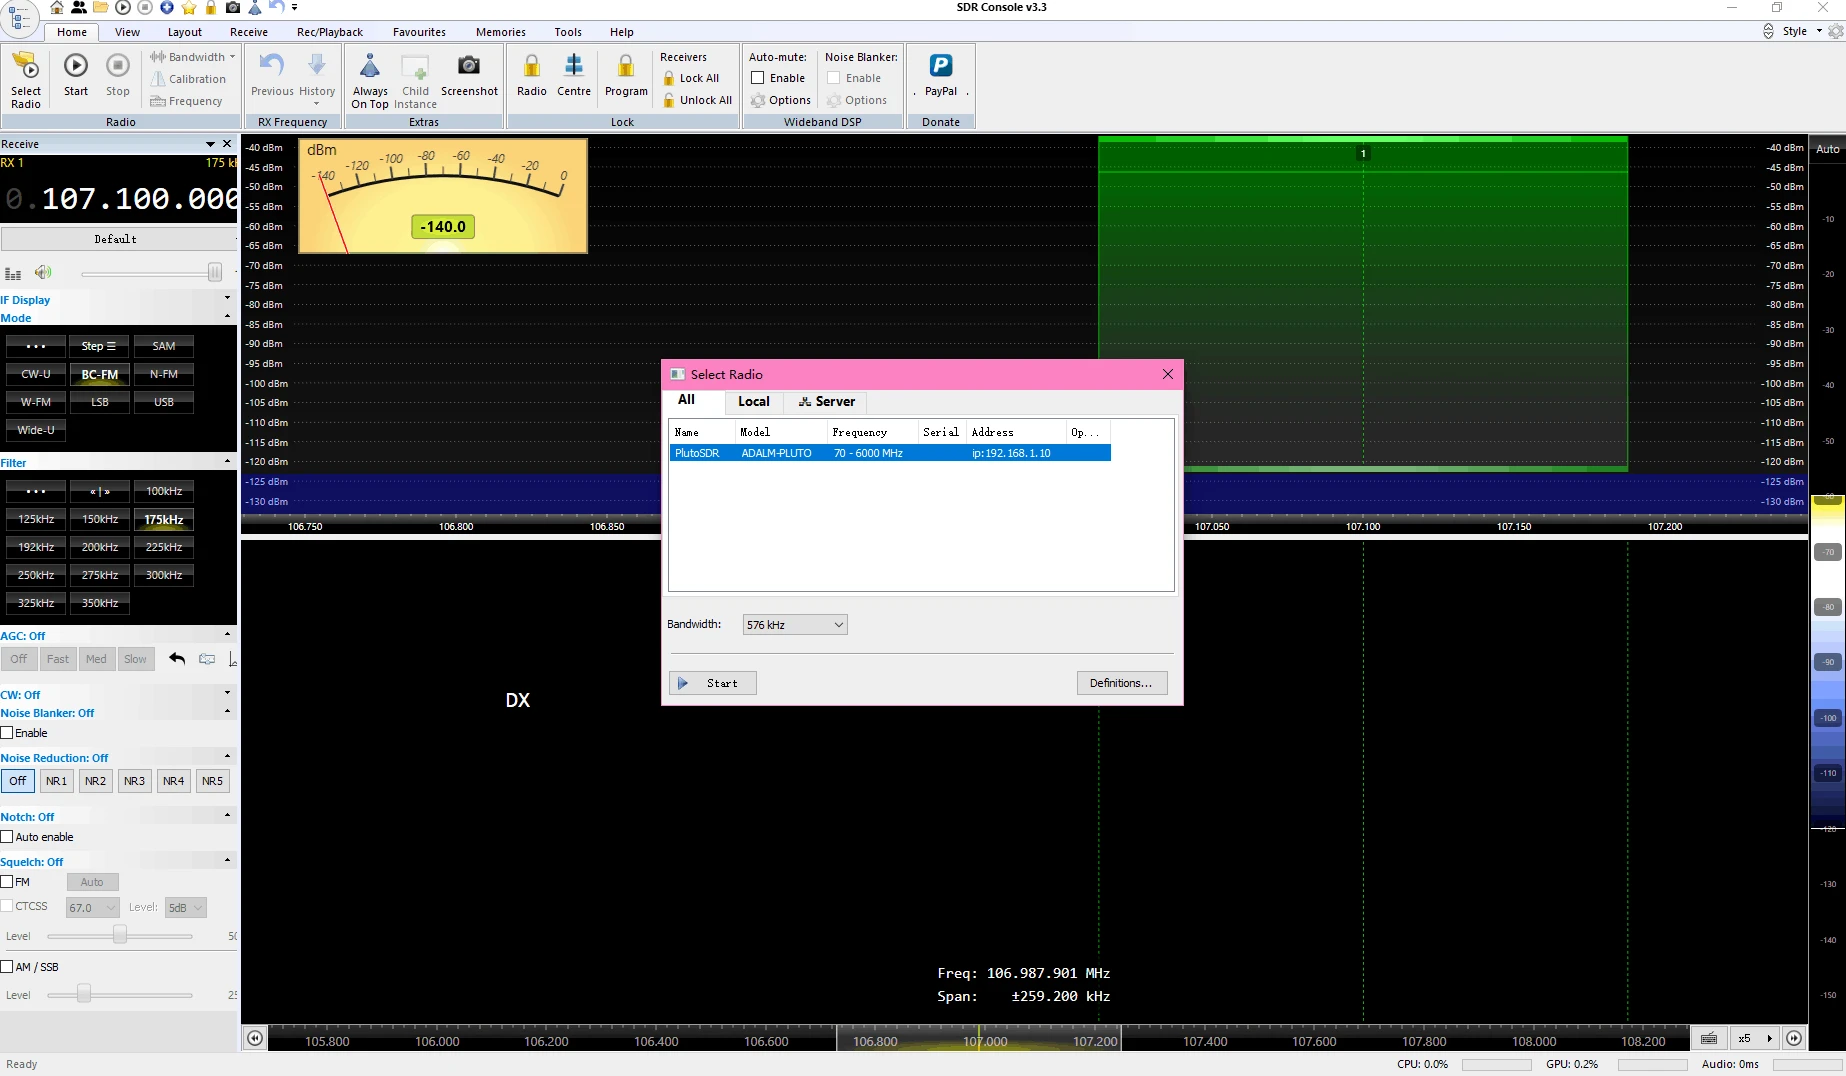Click the Screenshot camera icon

pos(468,67)
